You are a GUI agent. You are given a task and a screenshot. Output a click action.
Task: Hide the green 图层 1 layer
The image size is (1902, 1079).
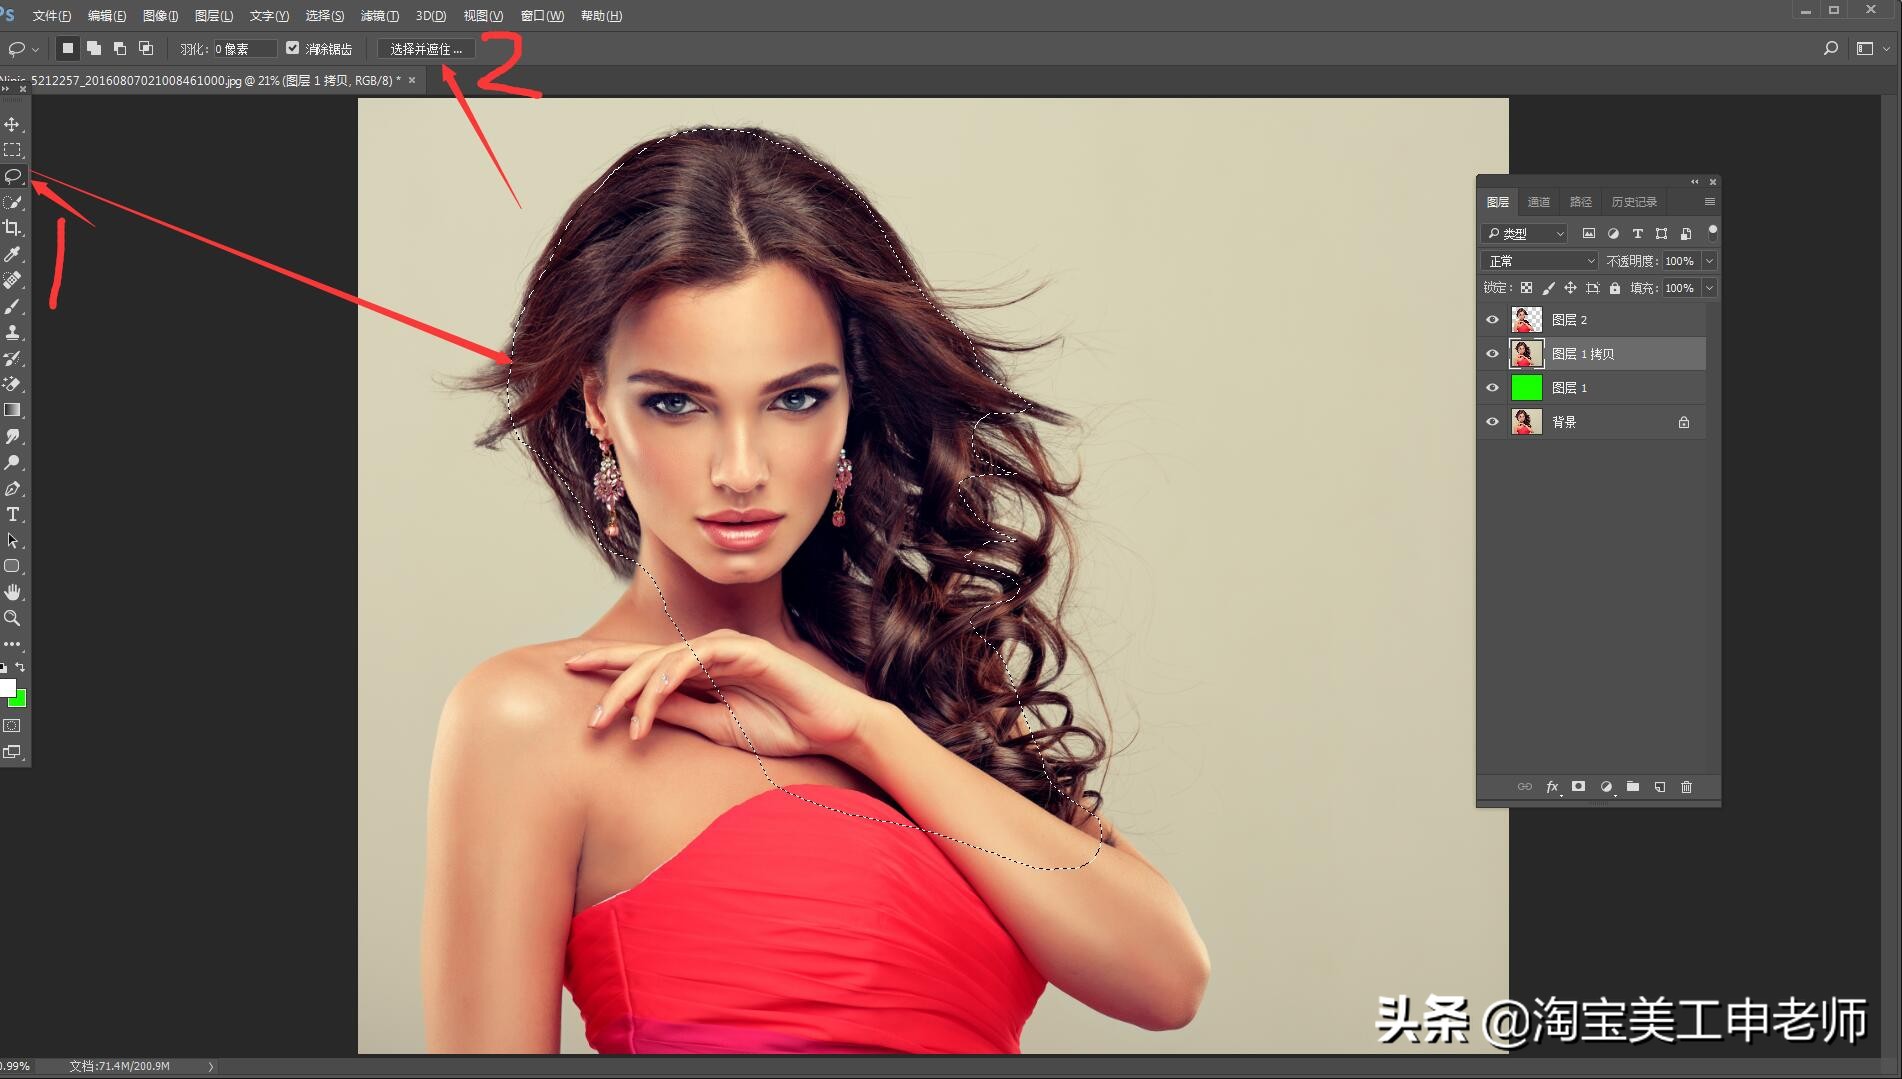[x=1492, y=388]
